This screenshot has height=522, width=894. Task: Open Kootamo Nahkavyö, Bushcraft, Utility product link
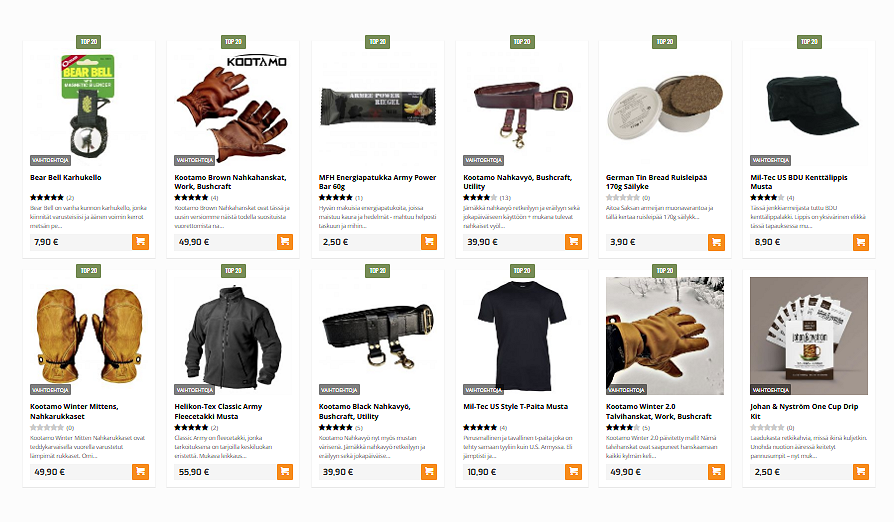(x=517, y=182)
